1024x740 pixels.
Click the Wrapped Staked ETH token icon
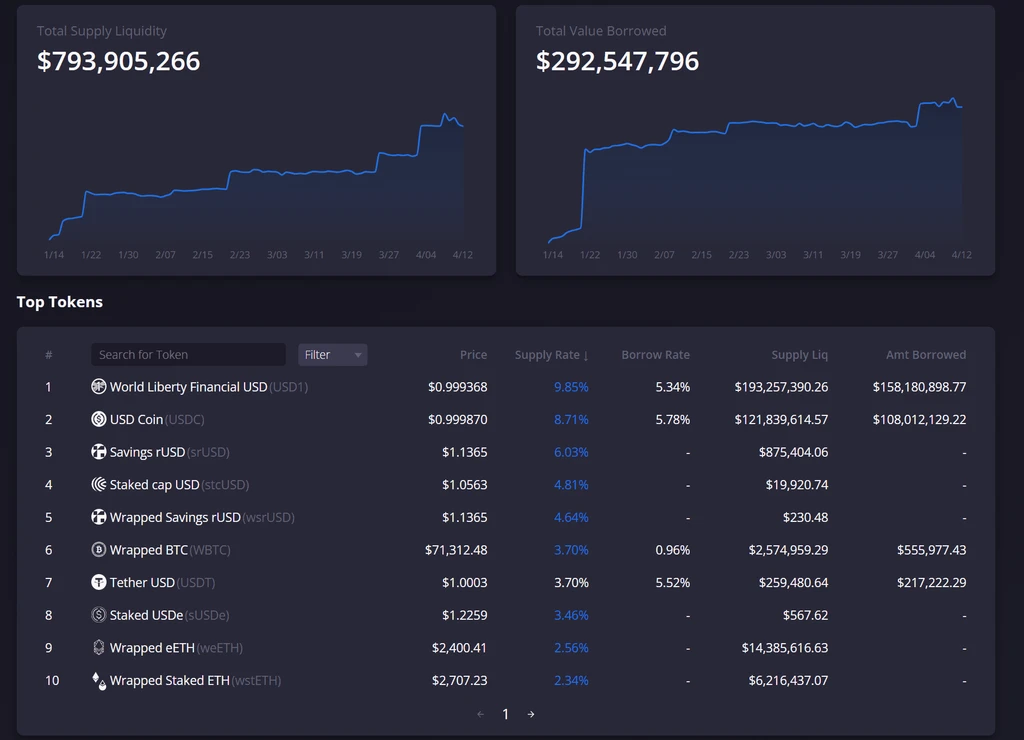[x=99, y=681]
